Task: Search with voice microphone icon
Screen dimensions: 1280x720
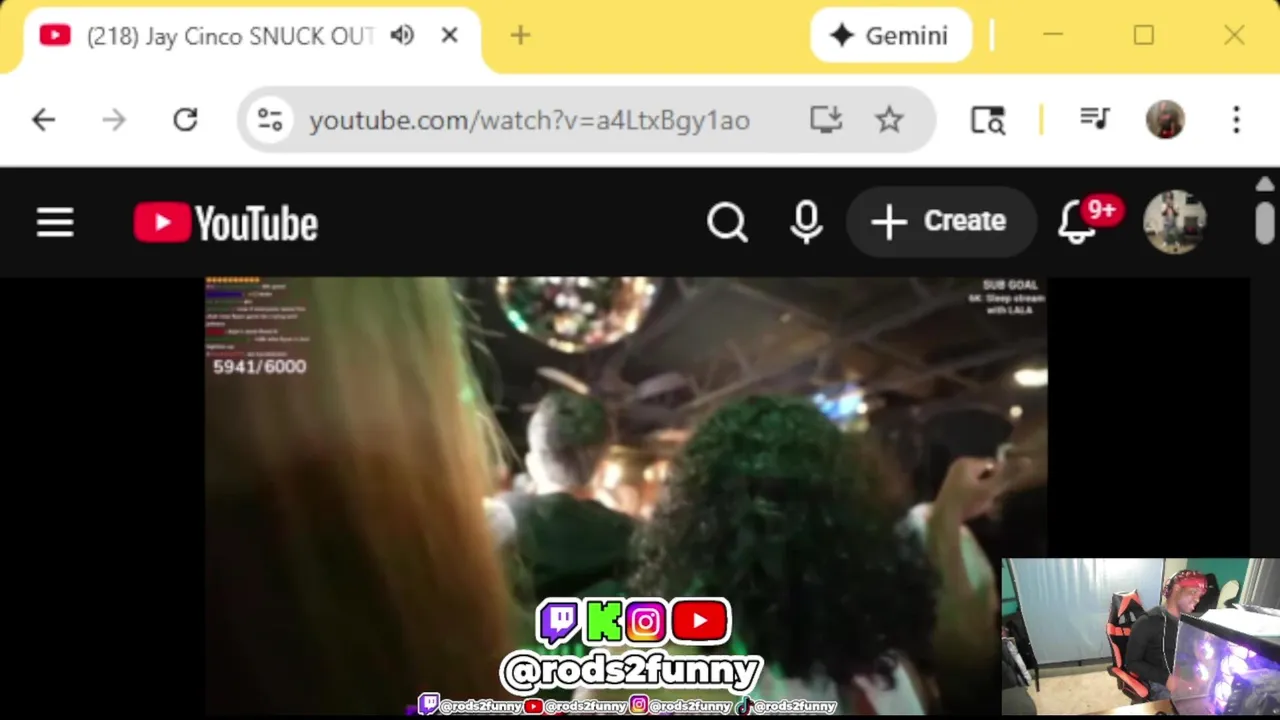Action: coord(806,222)
